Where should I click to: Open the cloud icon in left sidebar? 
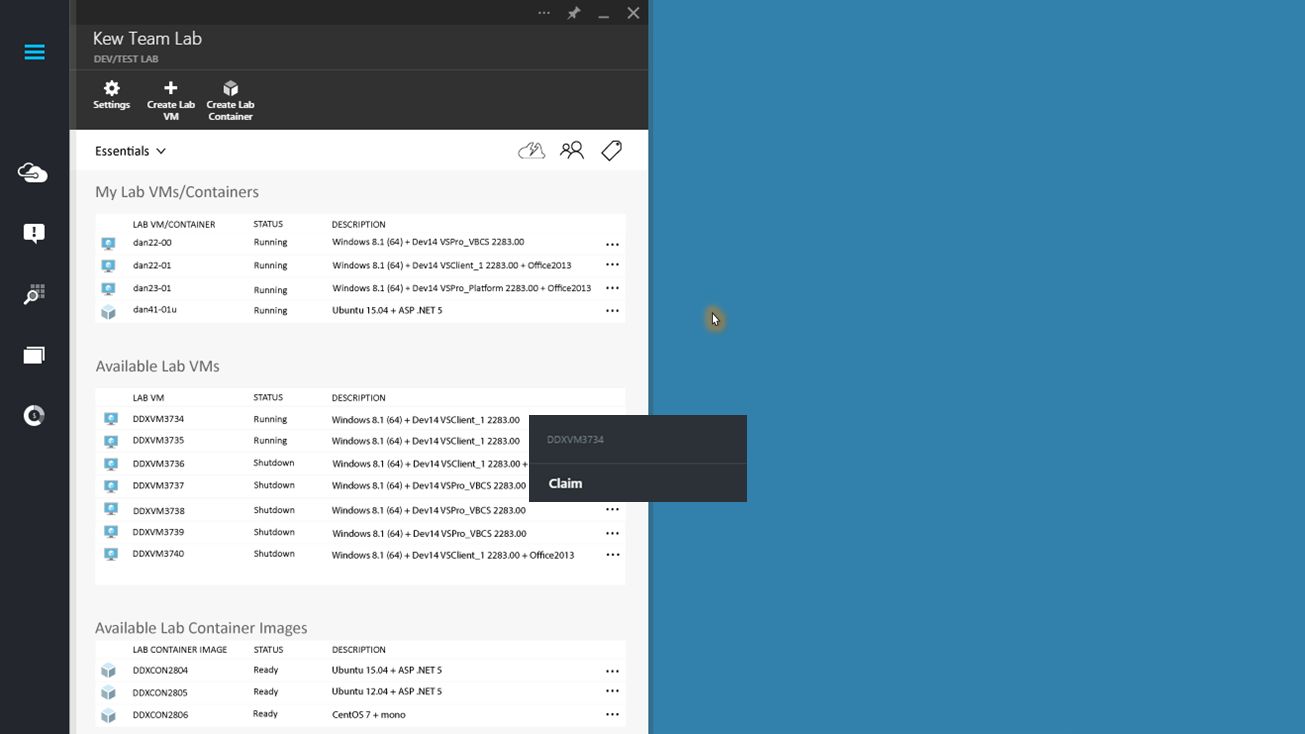tap(33, 173)
